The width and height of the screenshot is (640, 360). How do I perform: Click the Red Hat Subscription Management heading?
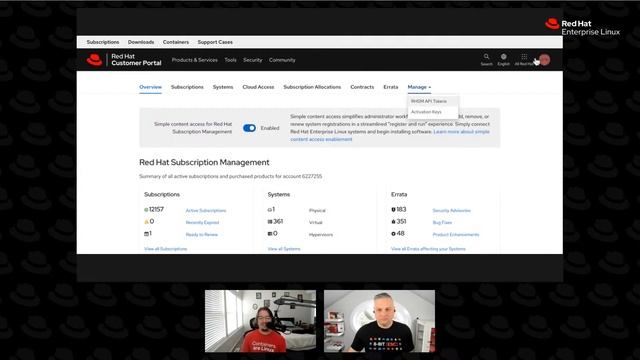204,162
